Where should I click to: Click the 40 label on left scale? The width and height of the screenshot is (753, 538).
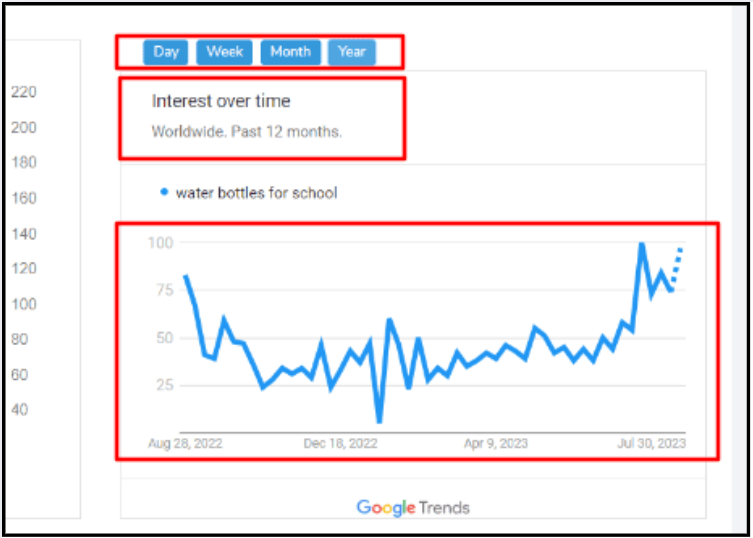click(x=20, y=409)
